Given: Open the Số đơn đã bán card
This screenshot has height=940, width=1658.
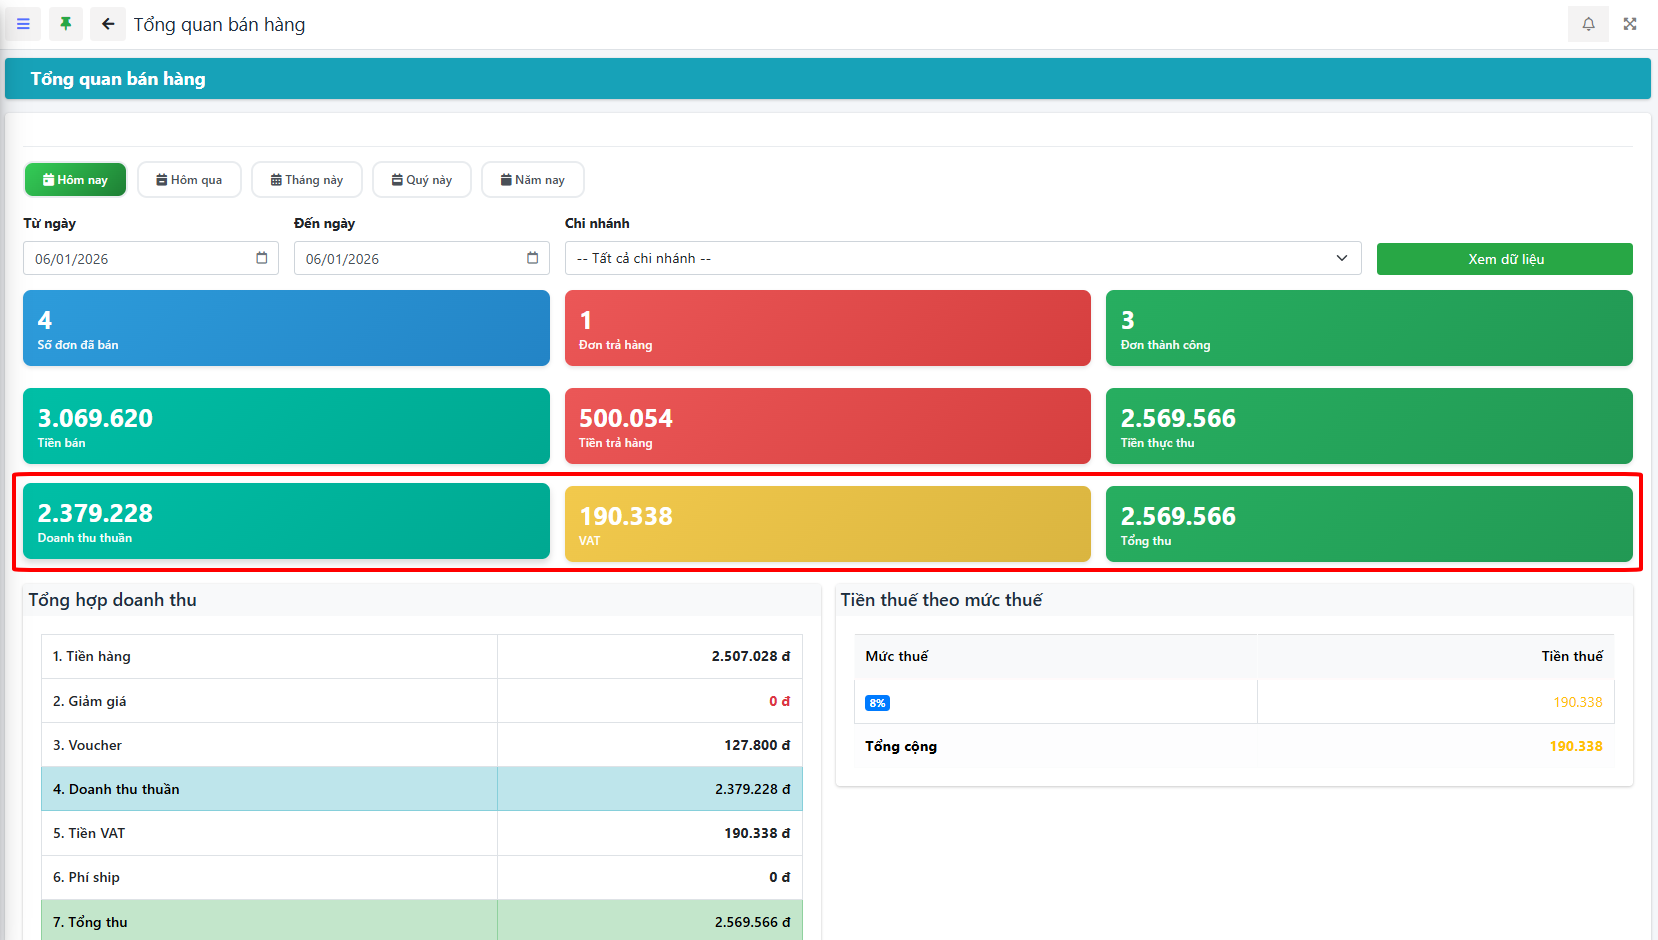Looking at the screenshot, I should [286, 328].
